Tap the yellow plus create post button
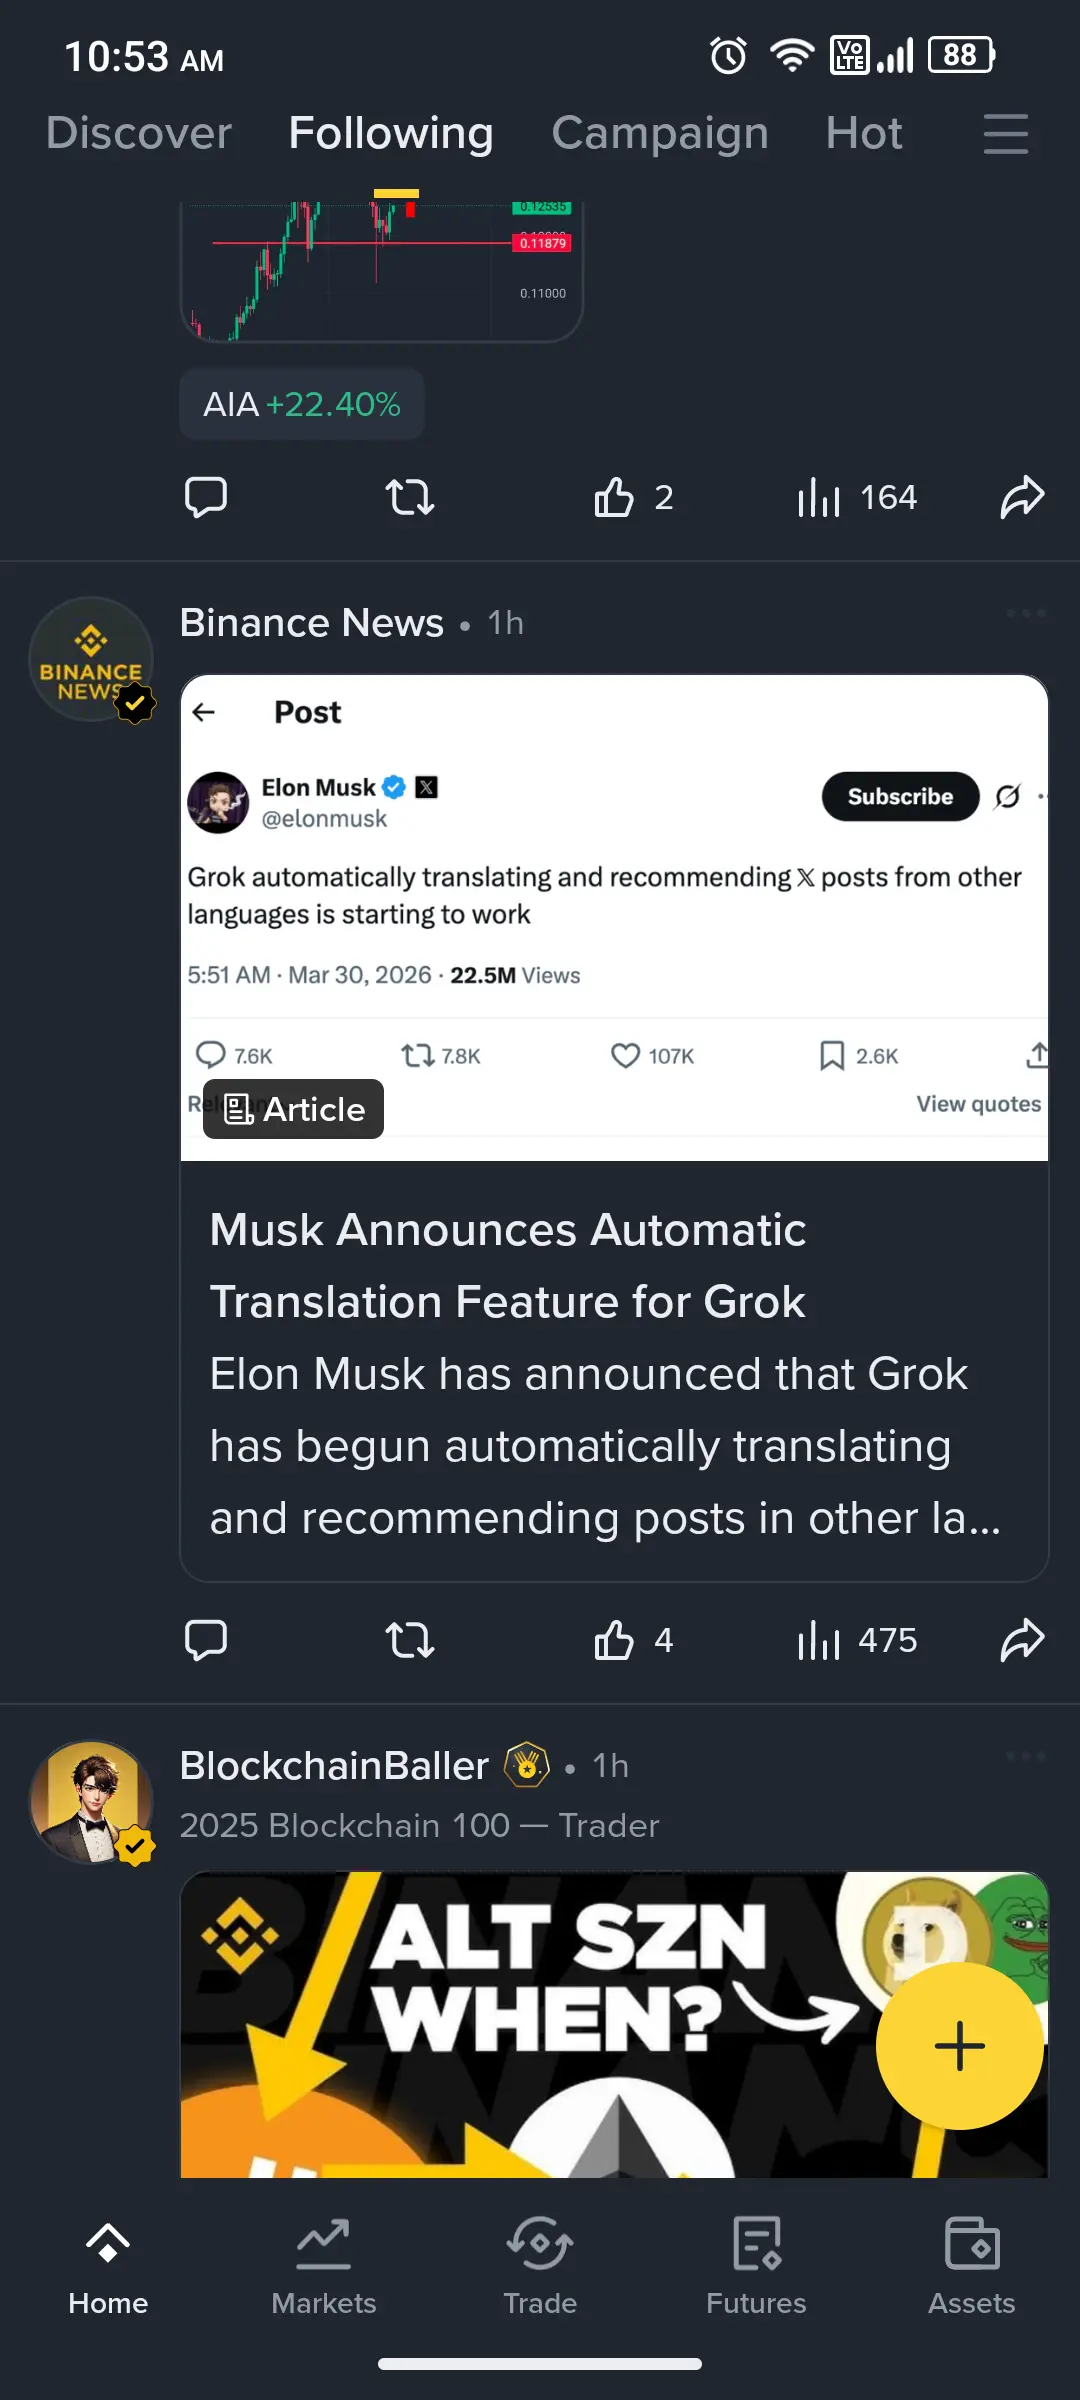 (x=959, y=2045)
